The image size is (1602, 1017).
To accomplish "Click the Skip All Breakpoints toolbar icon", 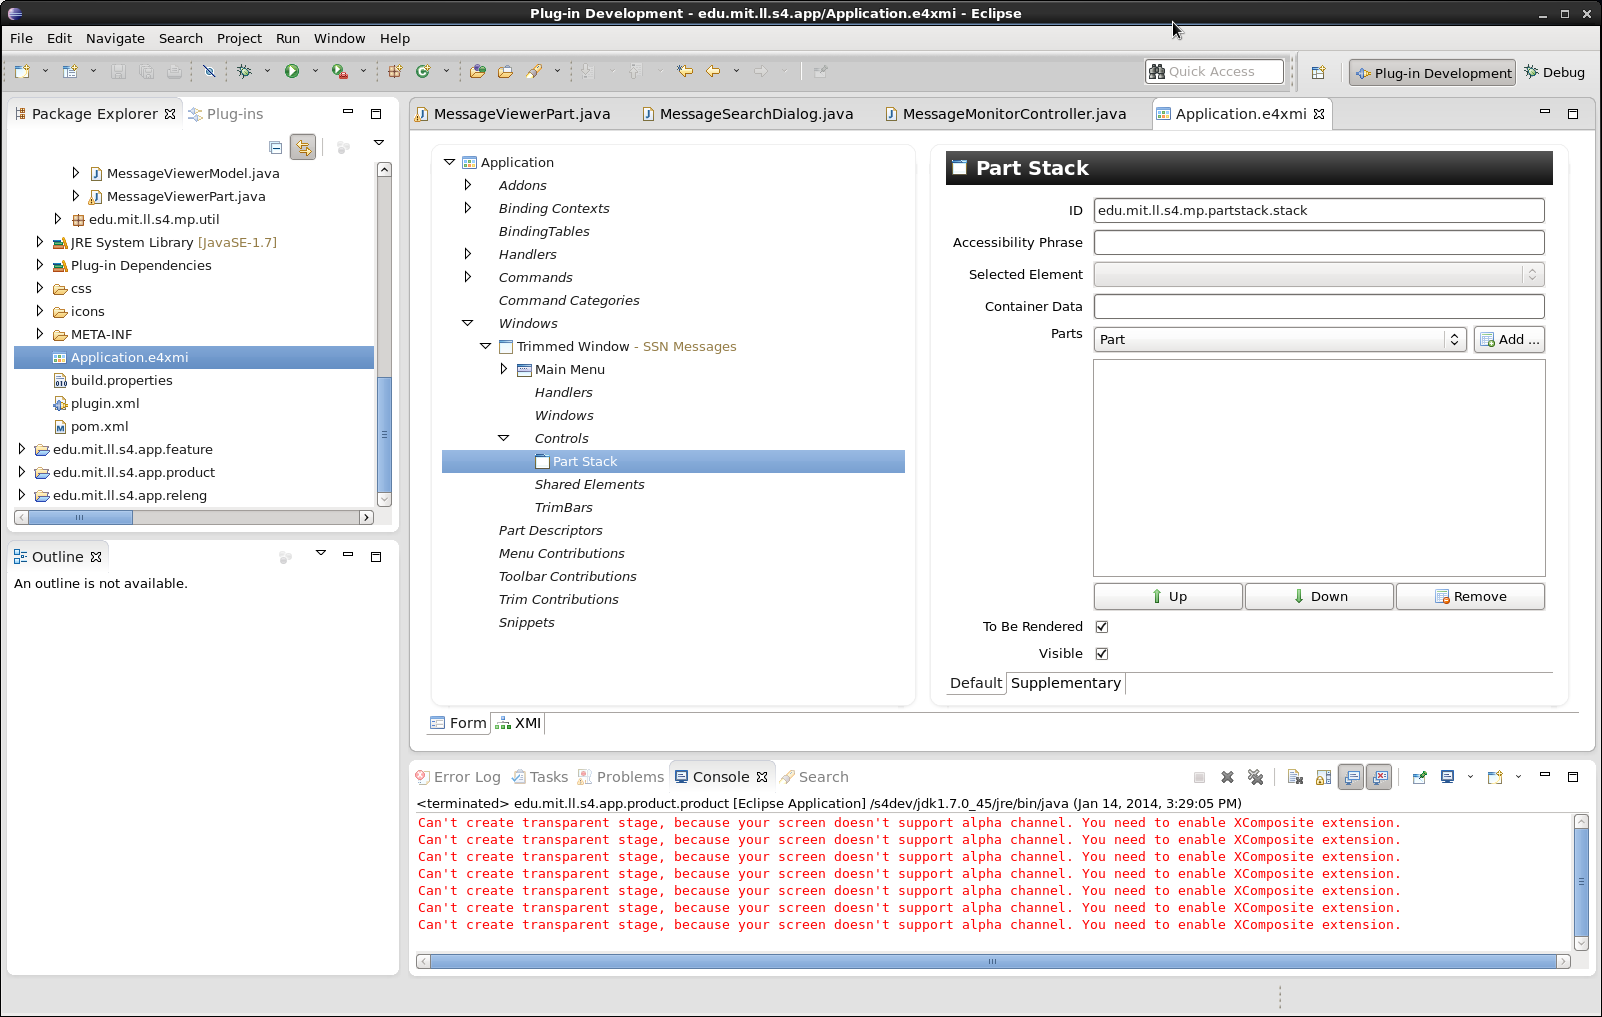I will click(x=209, y=71).
